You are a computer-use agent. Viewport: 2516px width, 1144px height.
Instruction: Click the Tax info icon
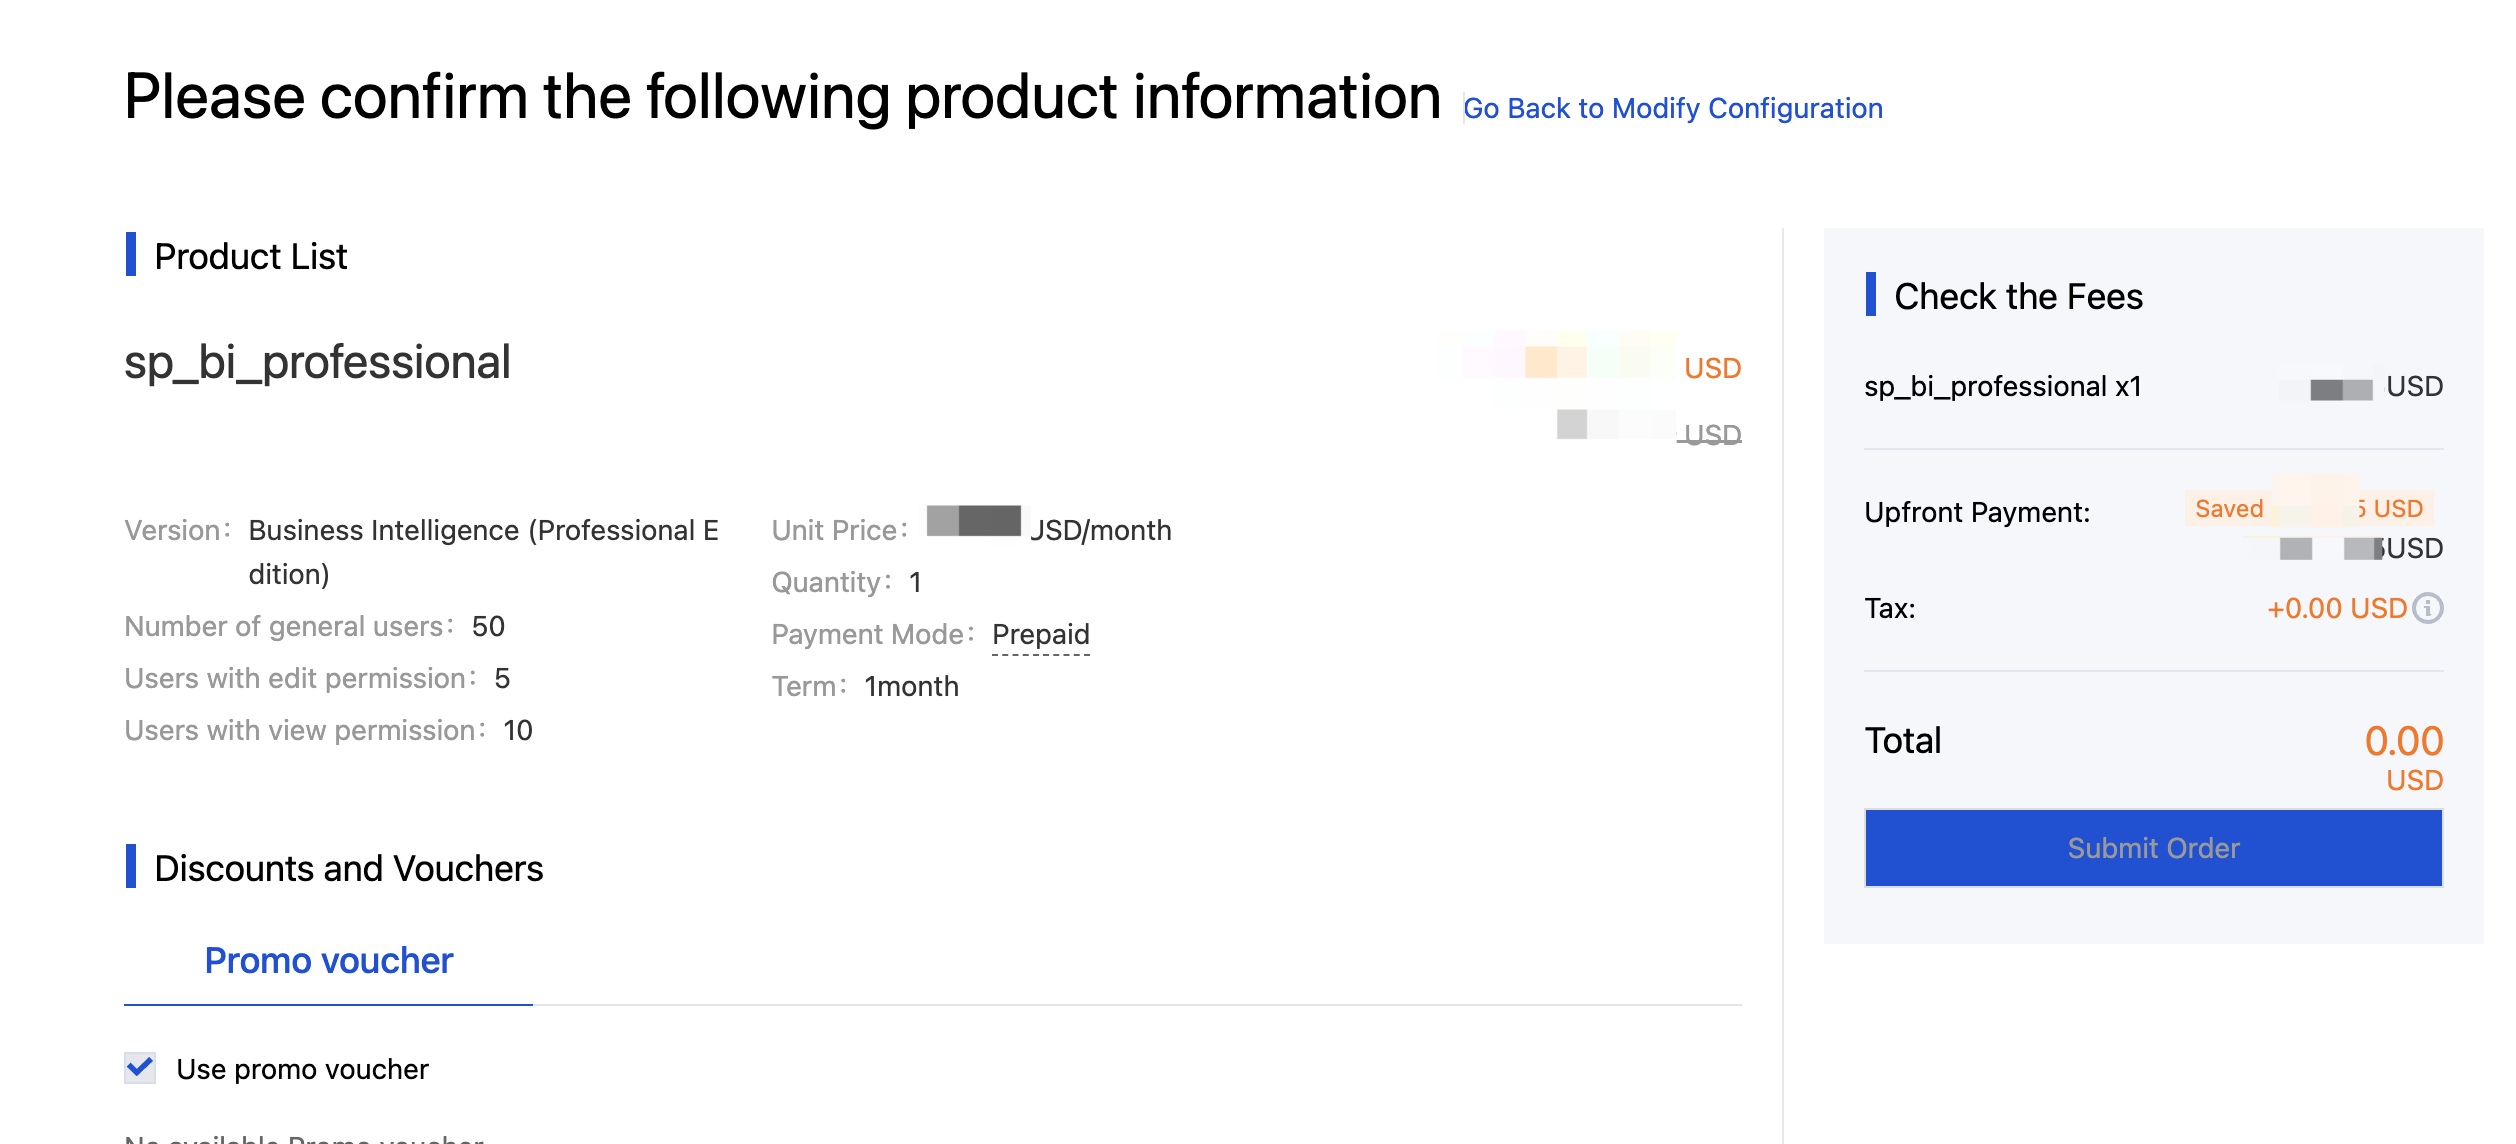coord(2427,608)
